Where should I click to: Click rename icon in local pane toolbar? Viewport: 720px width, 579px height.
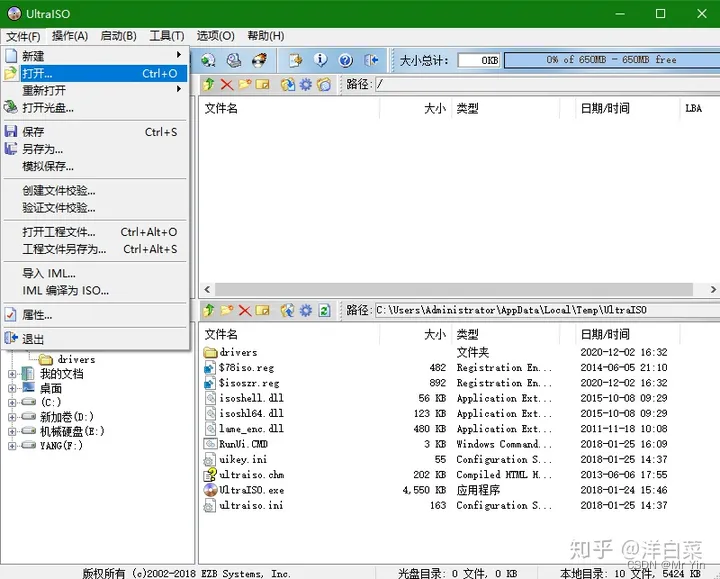click(263, 310)
